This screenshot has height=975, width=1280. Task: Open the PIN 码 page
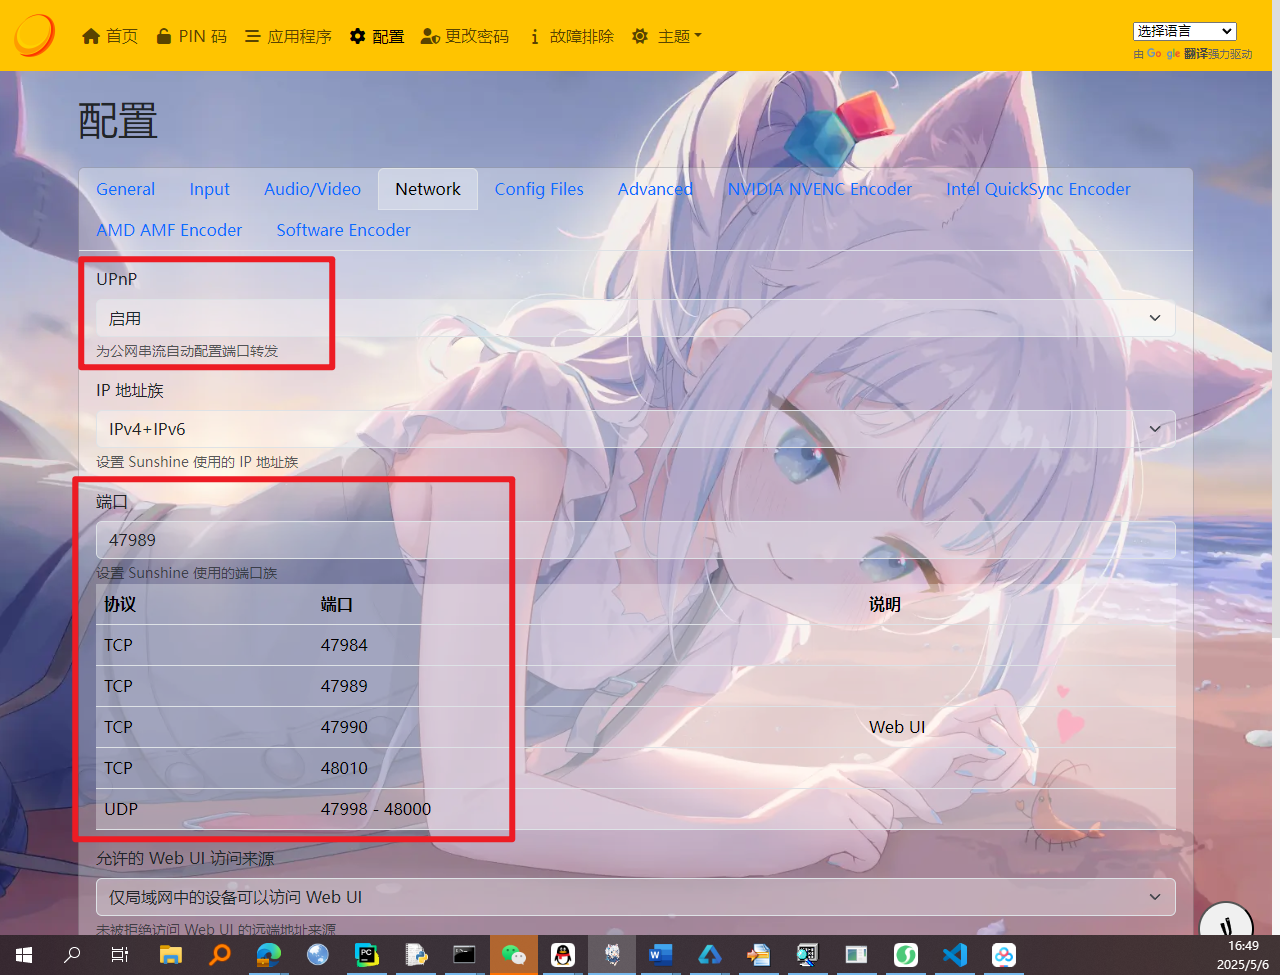click(x=192, y=36)
